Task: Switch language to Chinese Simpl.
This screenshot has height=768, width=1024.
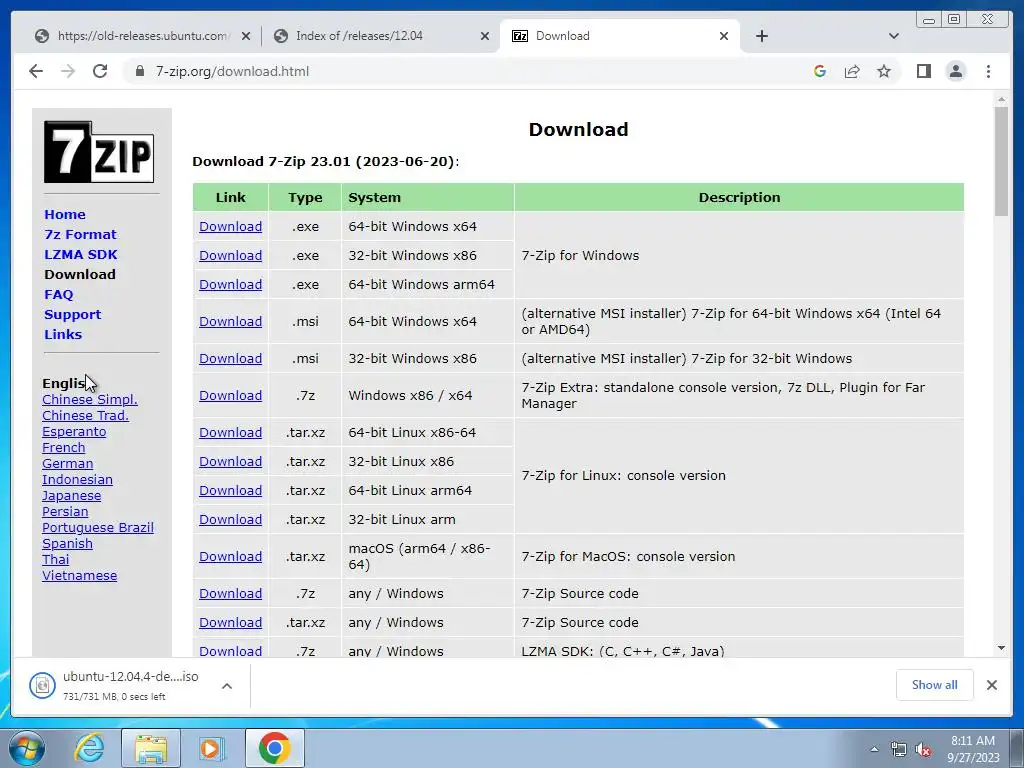Action: (x=89, y=400)
